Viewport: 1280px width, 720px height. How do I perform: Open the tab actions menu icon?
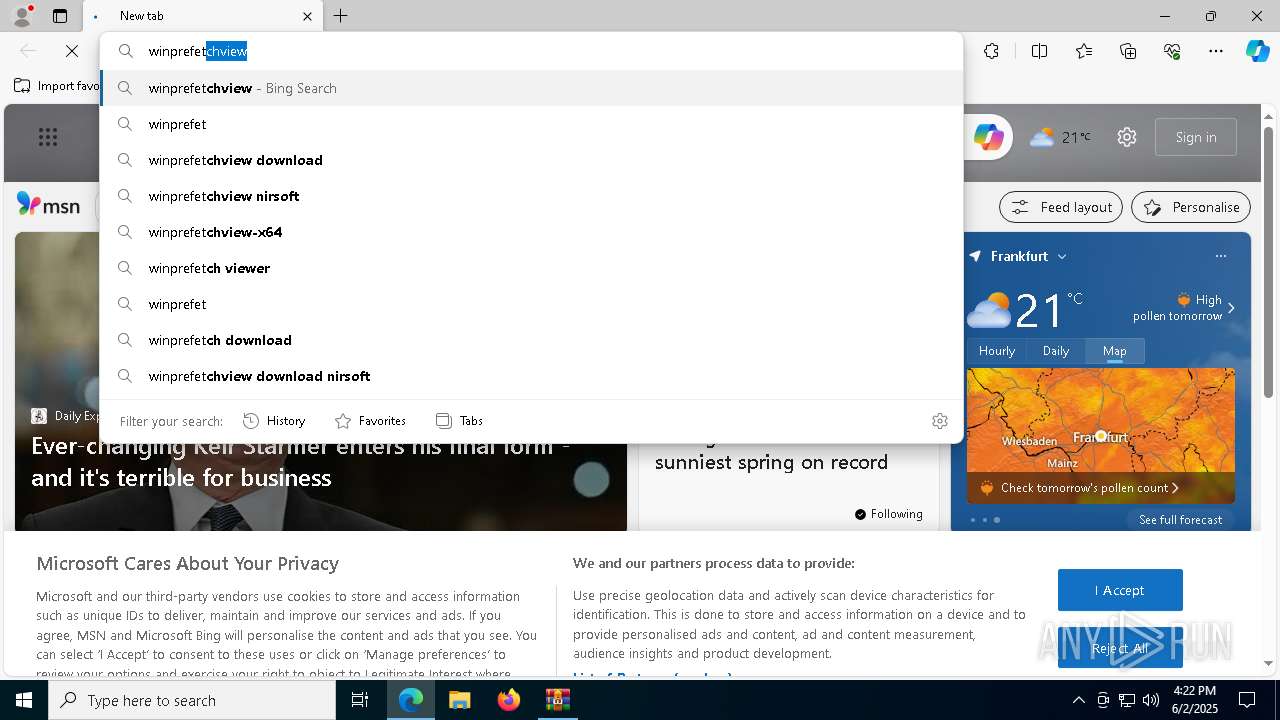point(60,16)
